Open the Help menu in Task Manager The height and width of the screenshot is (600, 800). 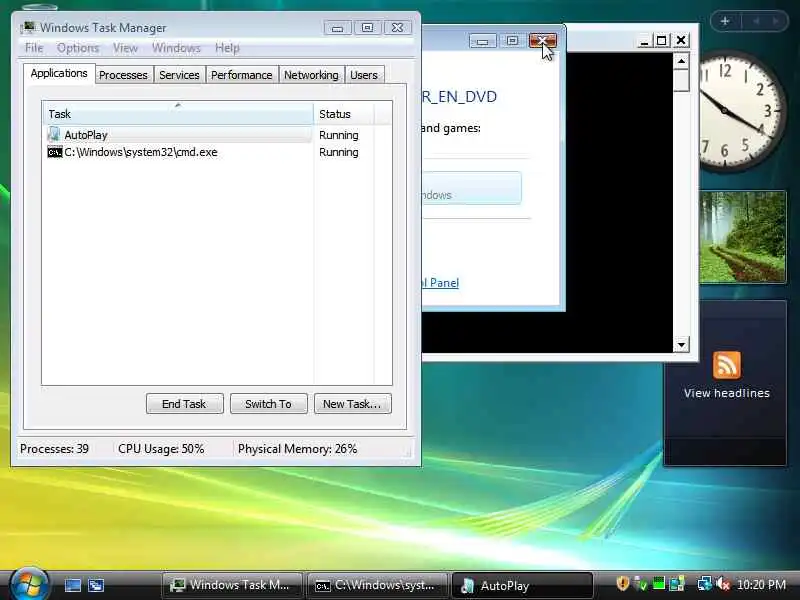click(x=227, y=48)
